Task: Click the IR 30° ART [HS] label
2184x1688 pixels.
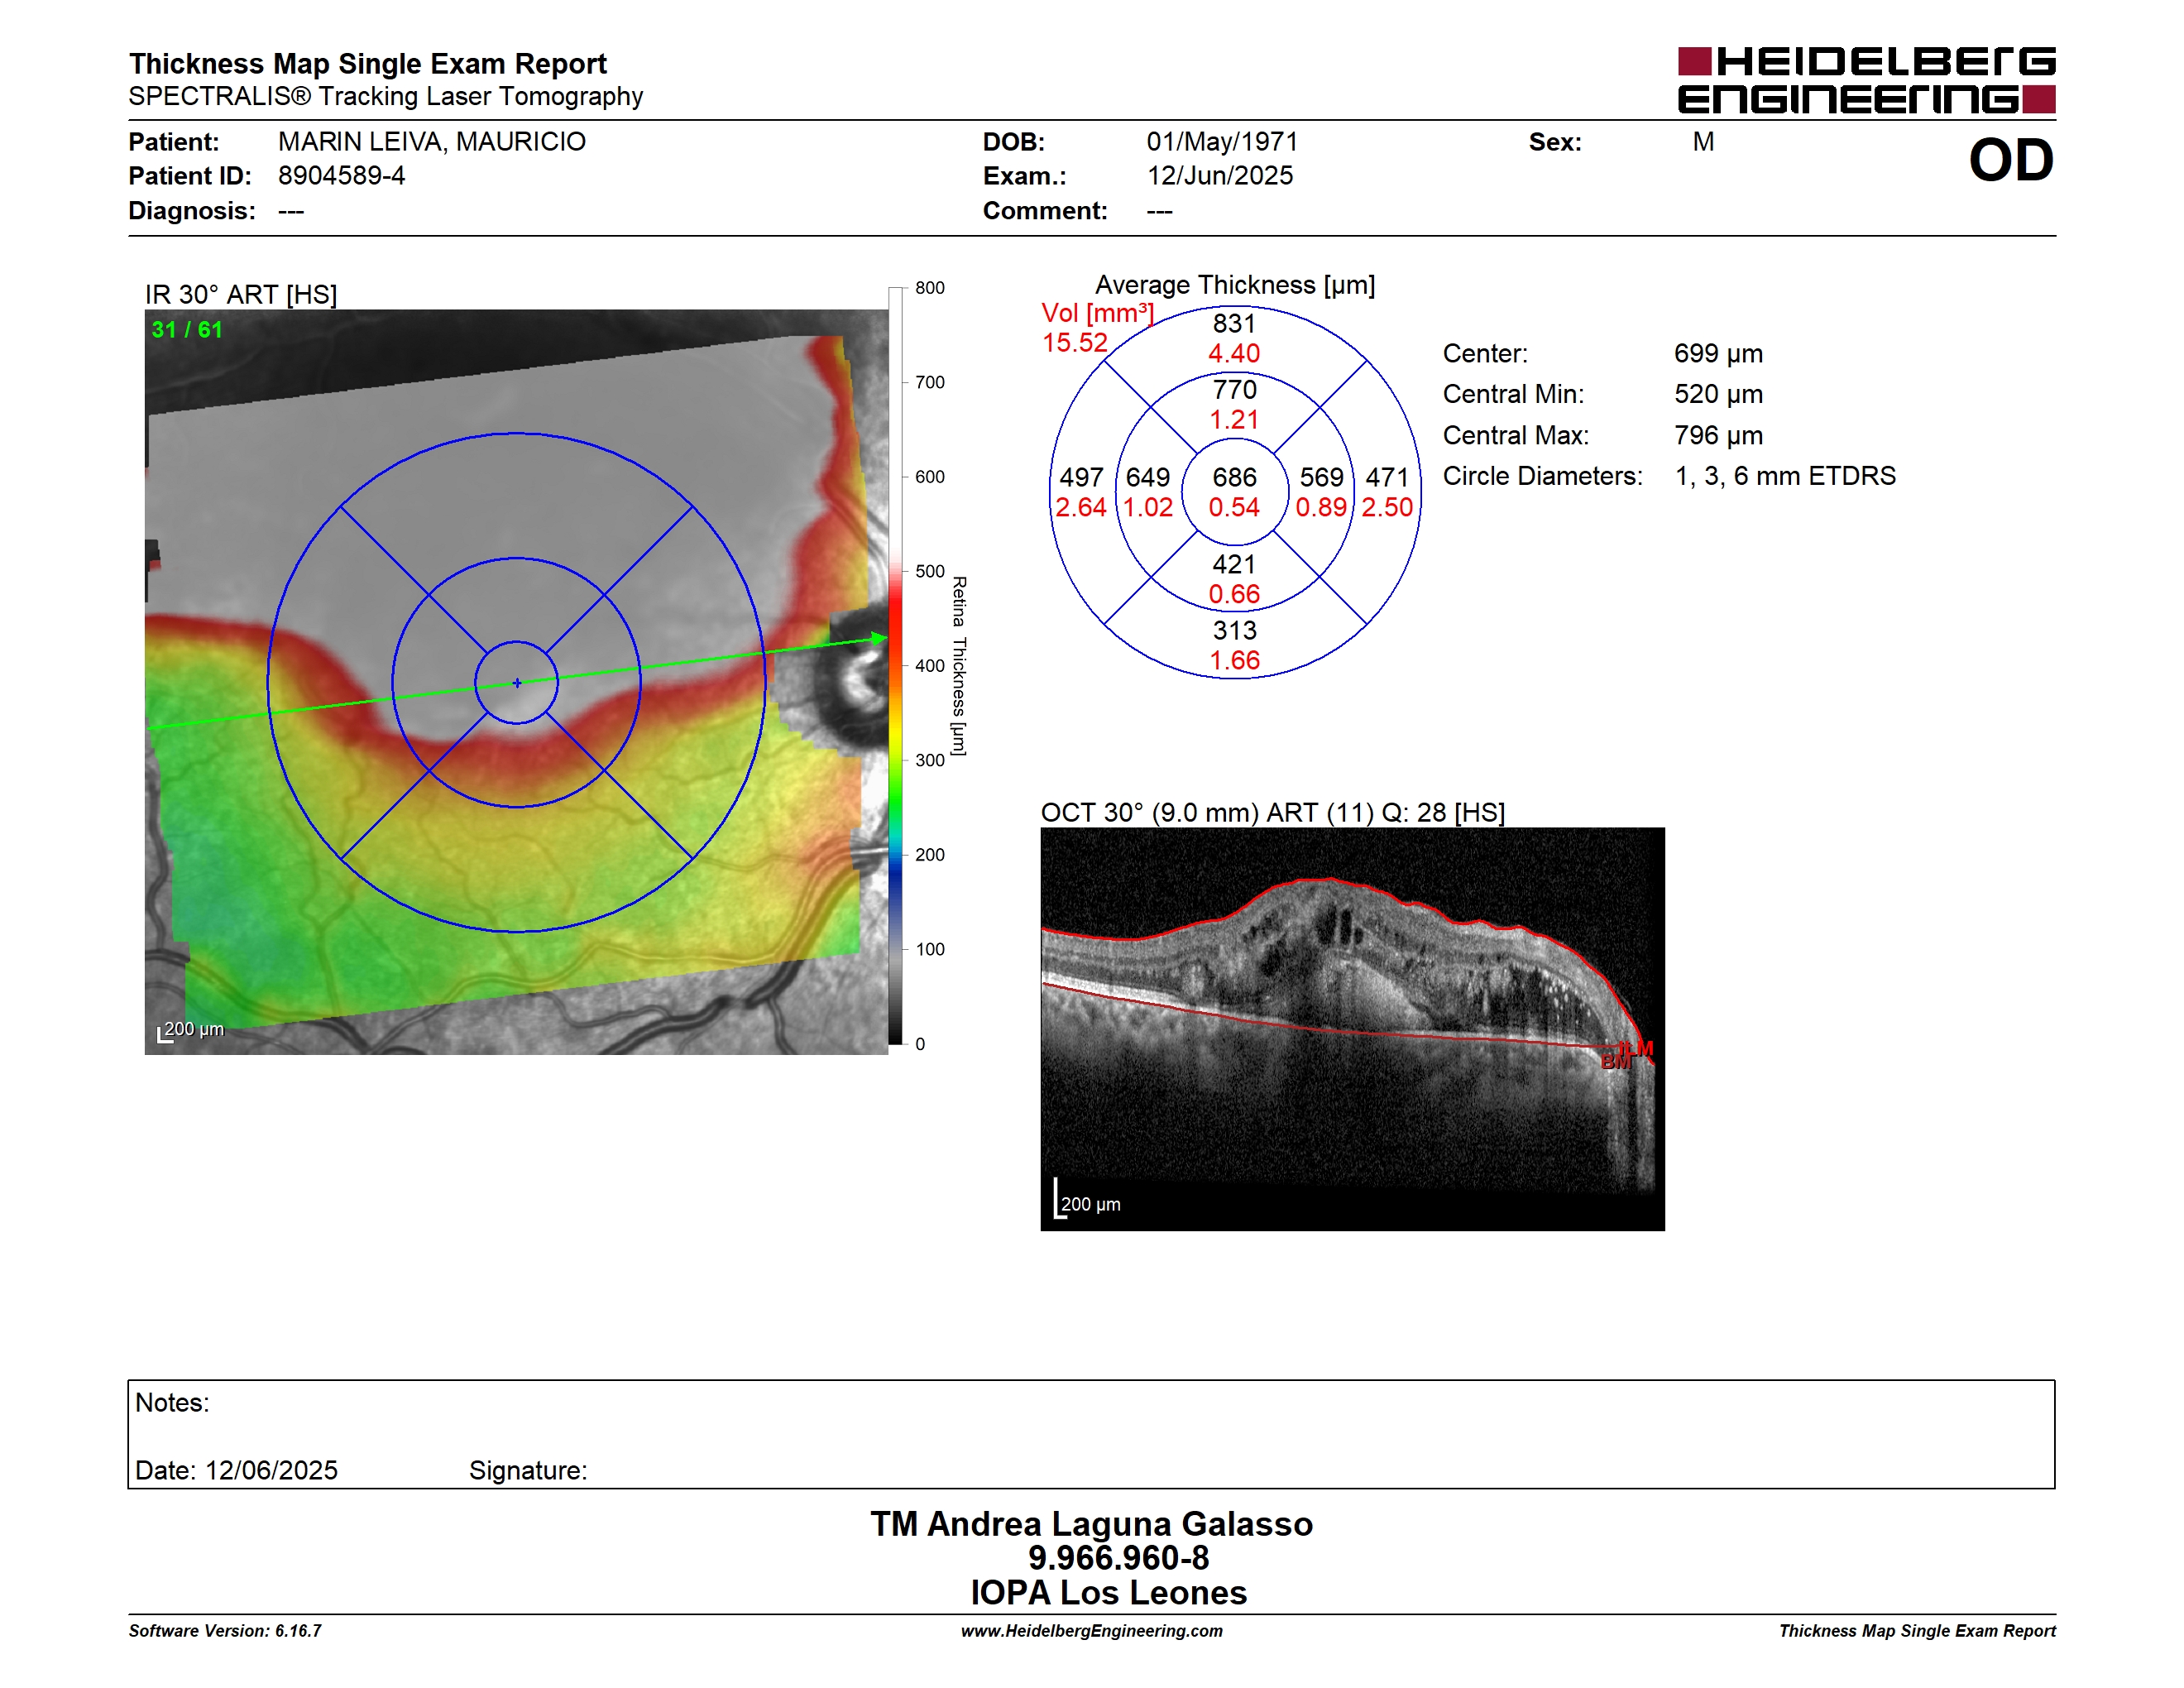Action: click(241, 295)
